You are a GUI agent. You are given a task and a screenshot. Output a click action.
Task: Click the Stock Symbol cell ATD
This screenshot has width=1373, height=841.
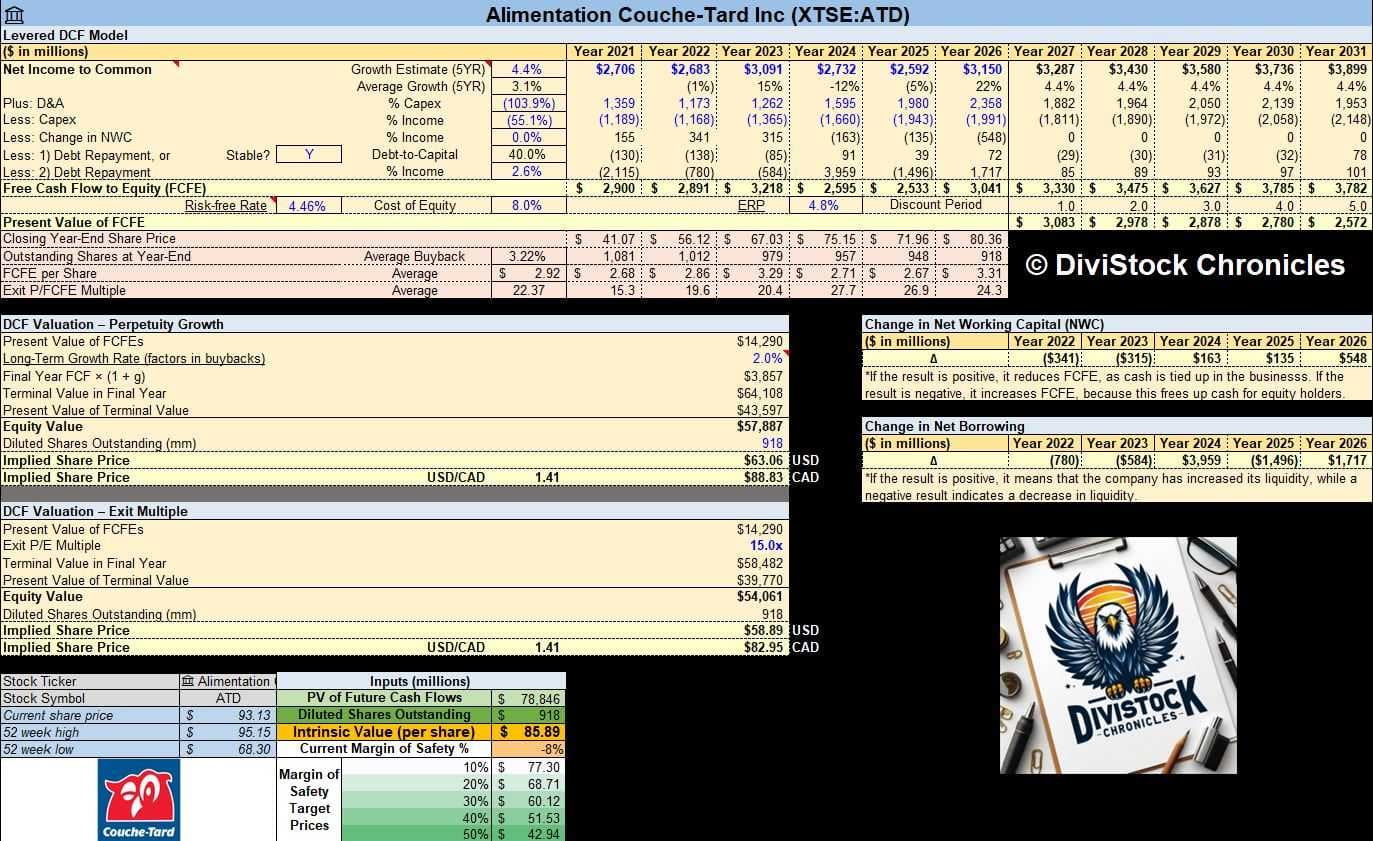click(228, 698)
